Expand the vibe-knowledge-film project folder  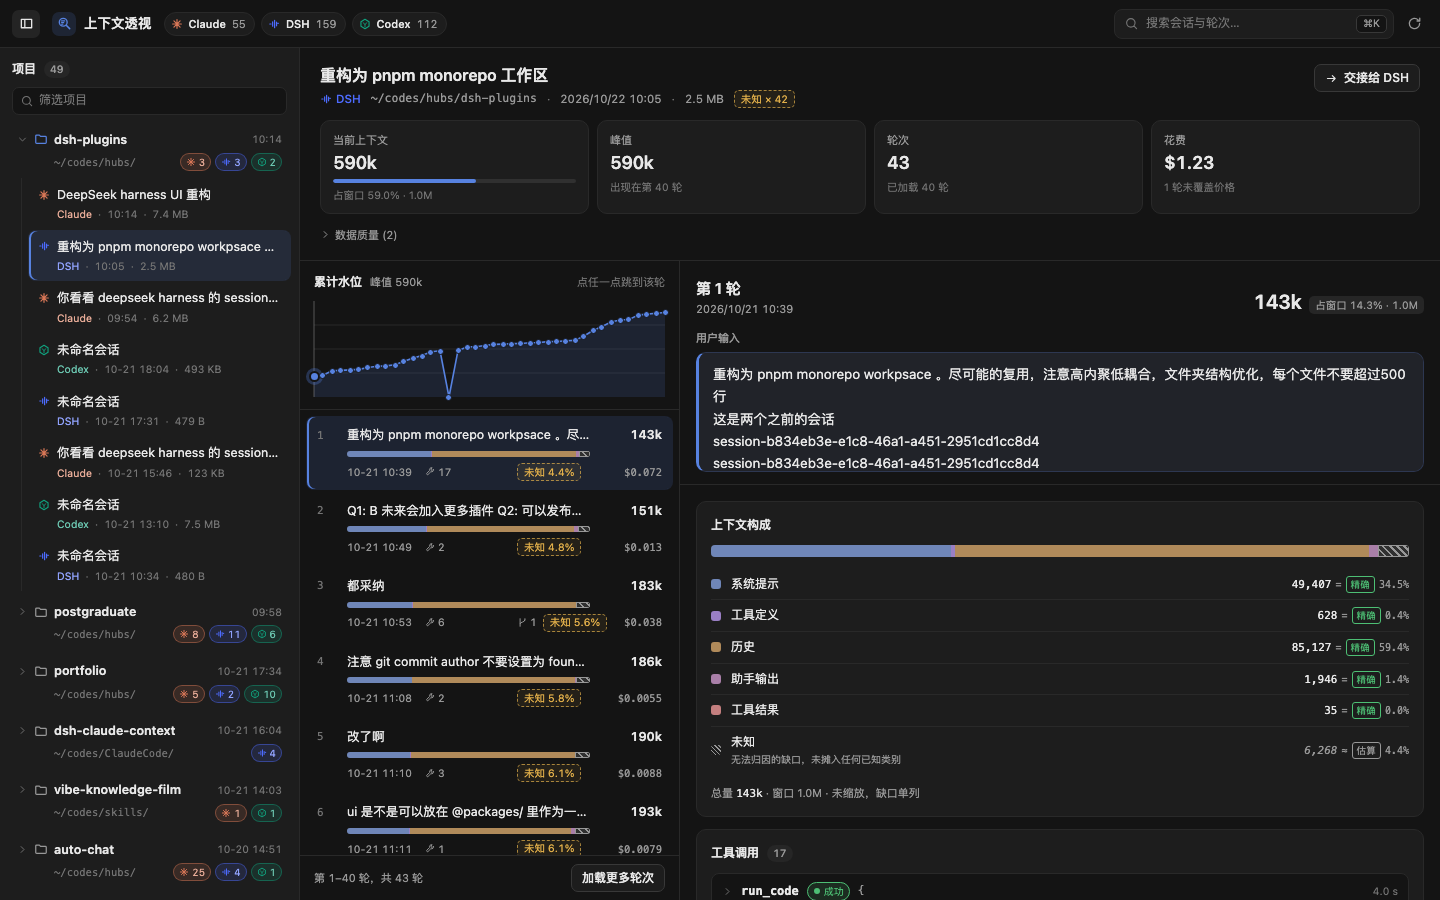tap(22, 790)
